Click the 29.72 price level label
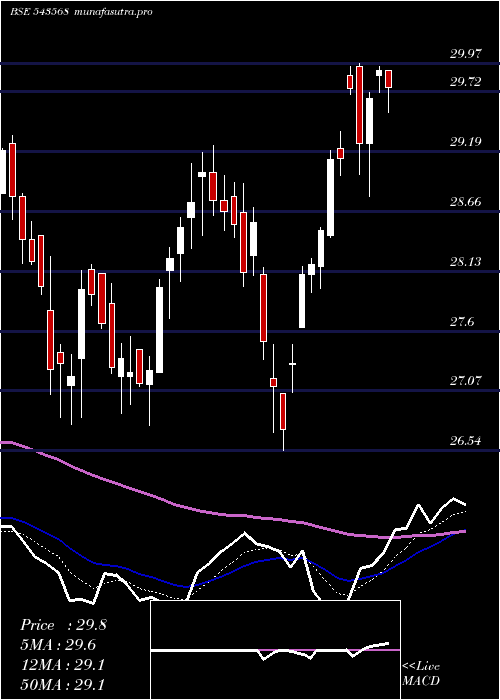 [466, 82]
